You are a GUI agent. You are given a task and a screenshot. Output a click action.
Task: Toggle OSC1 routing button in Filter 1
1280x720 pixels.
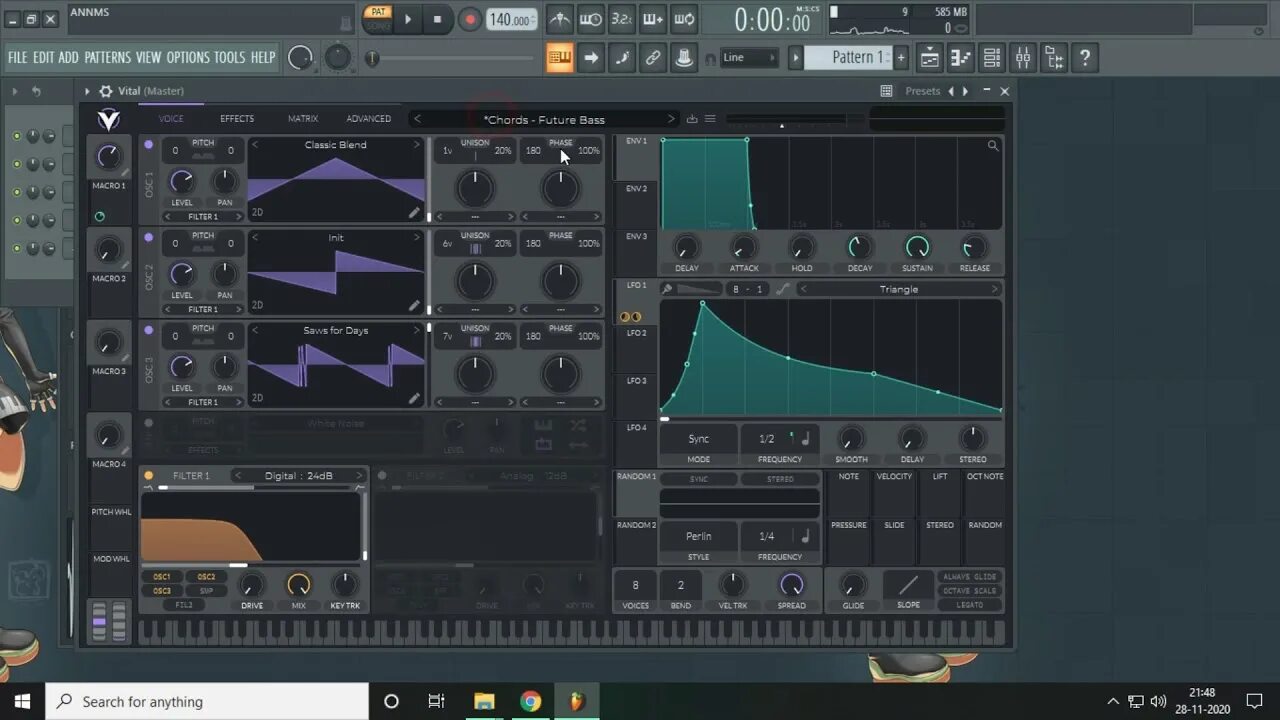(162, 577)
